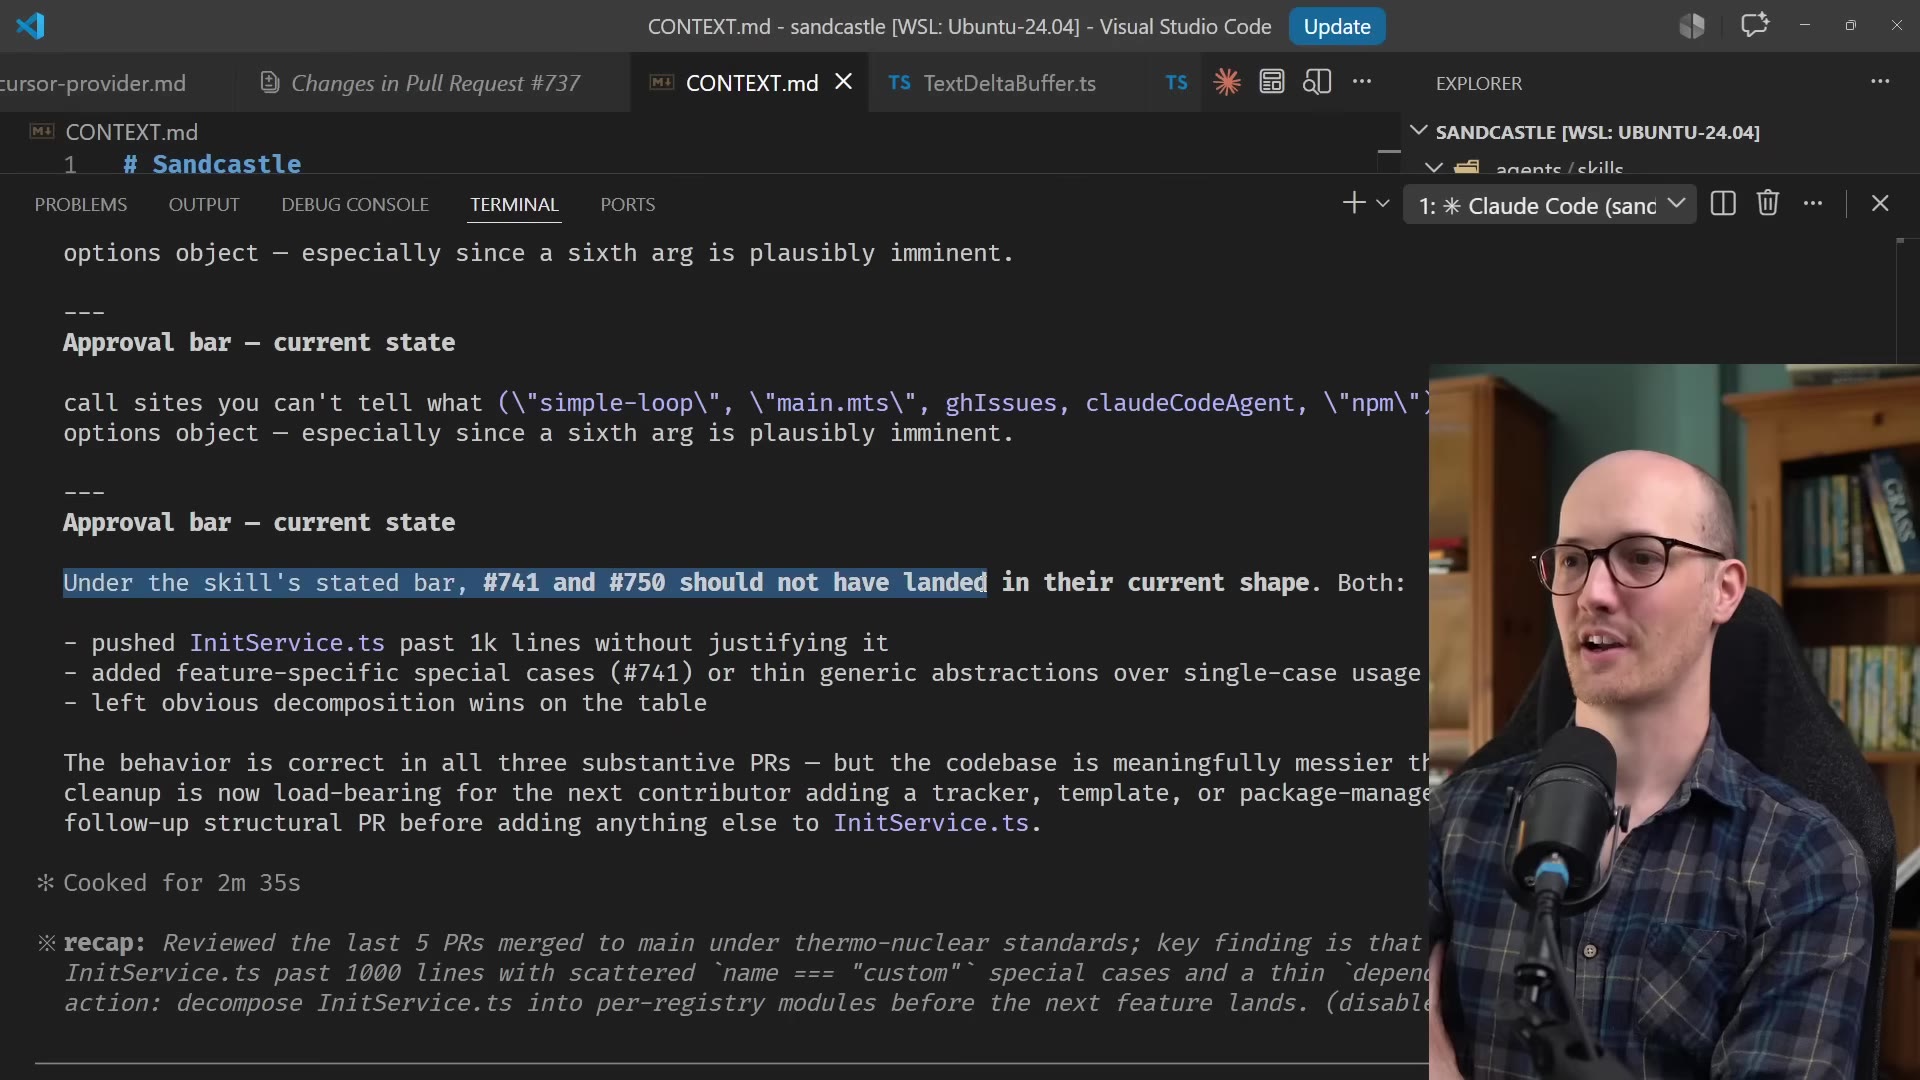The image size is (1920, 1080).
Task: Open the chat sparkle icon in the title bar
Action: click(x=1755, y=26)
